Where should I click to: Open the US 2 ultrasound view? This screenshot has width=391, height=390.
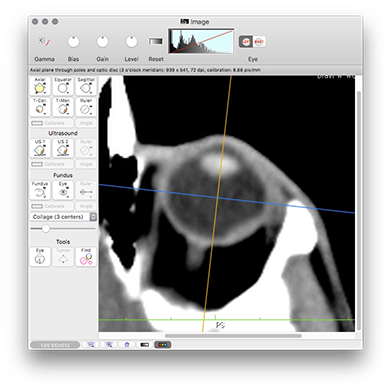tap(63, 148)
